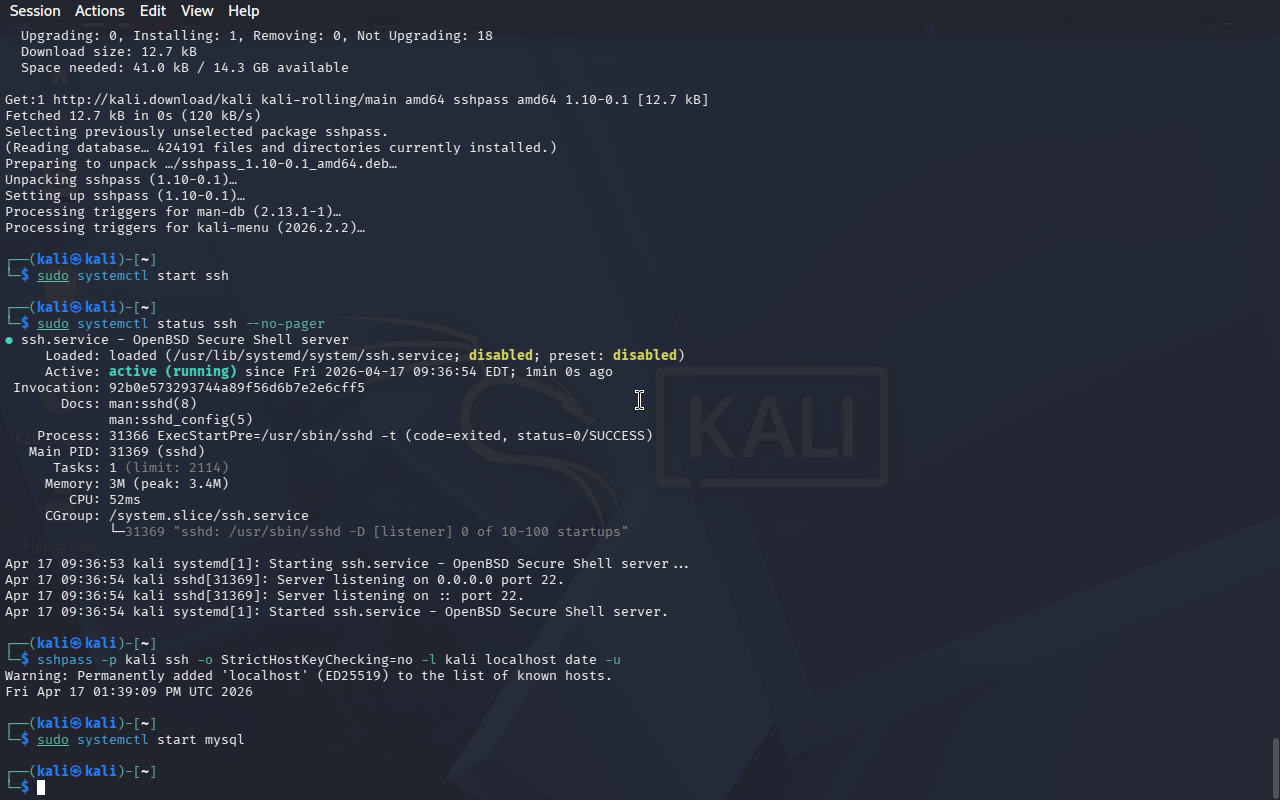Open the Help menu
This screenshot has width=1280, height=800.
(244, 11)
